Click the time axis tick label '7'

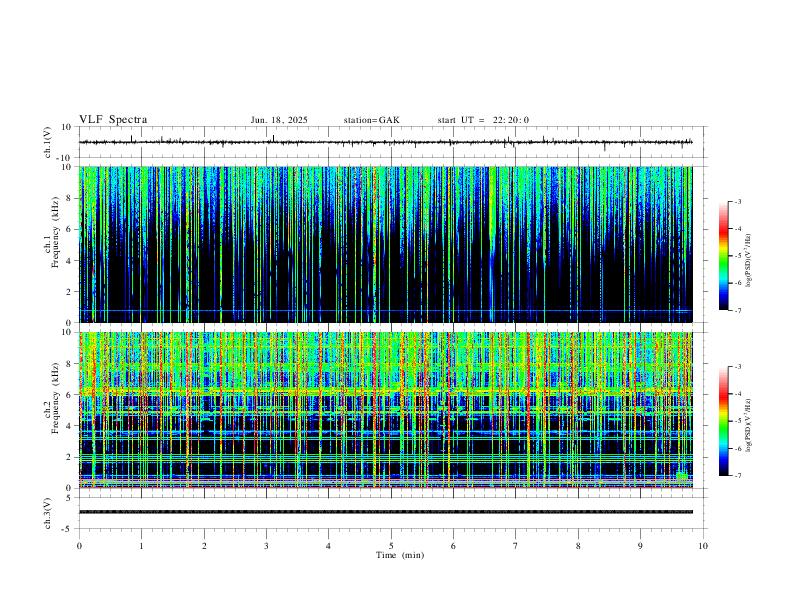pyautogui.click(x=516, y=546)
